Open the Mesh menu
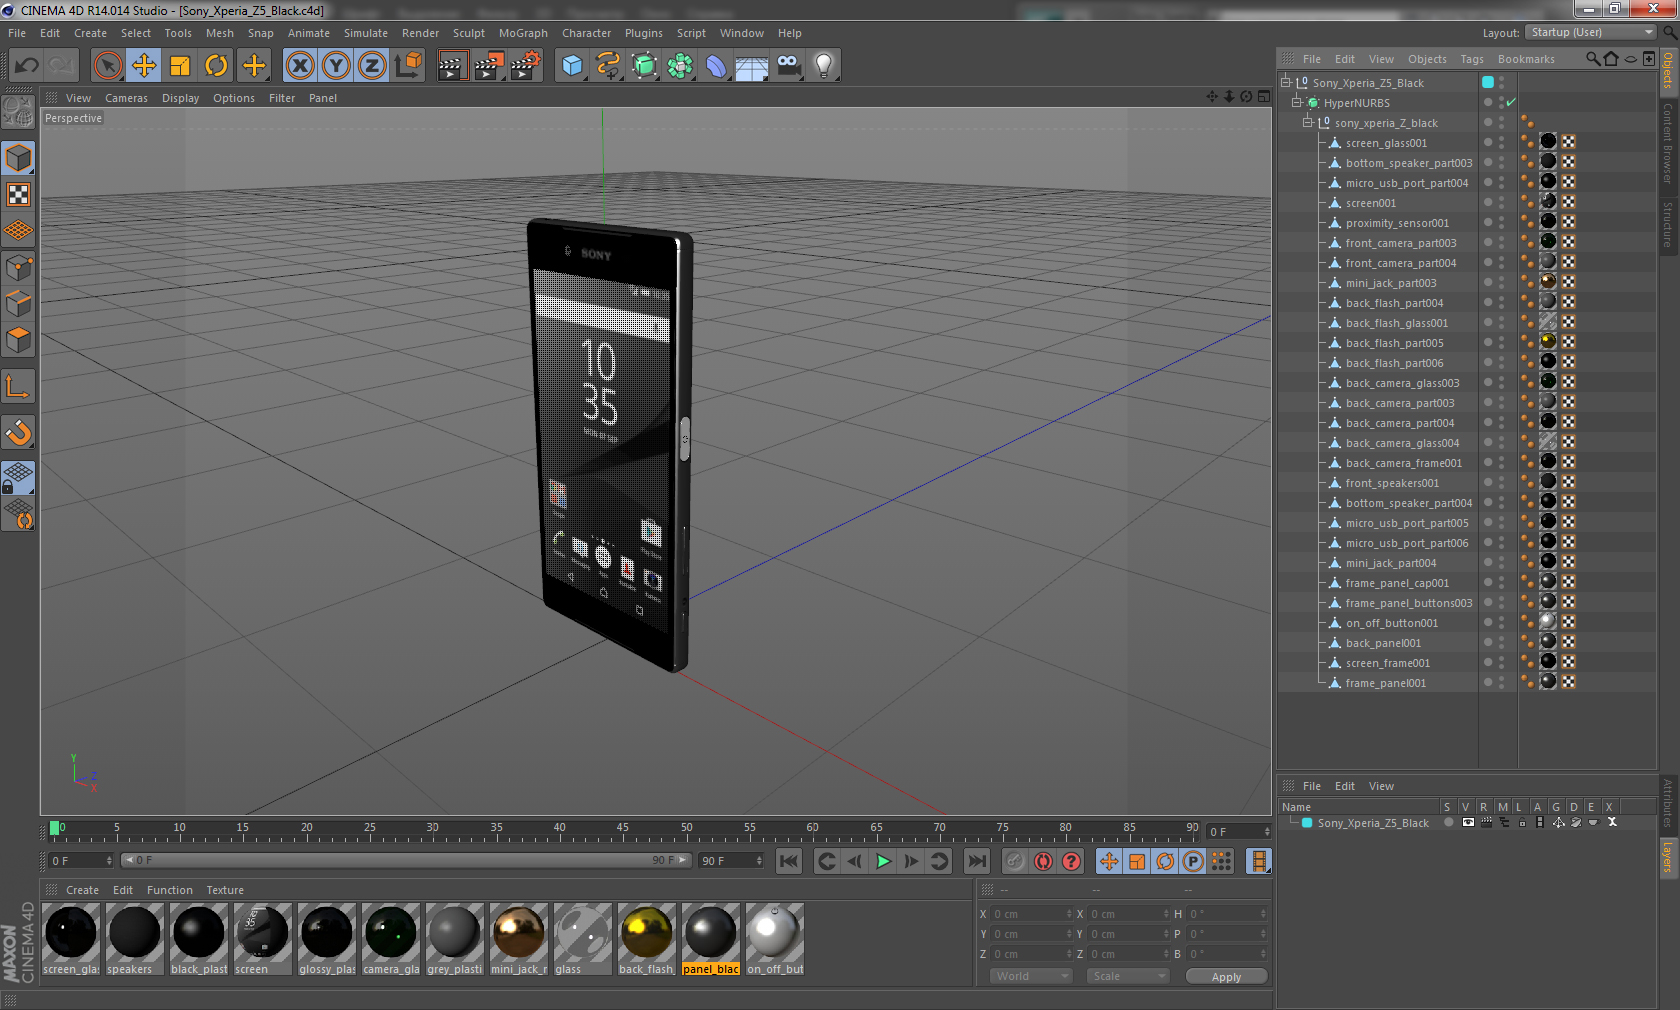 coord(219,33)
